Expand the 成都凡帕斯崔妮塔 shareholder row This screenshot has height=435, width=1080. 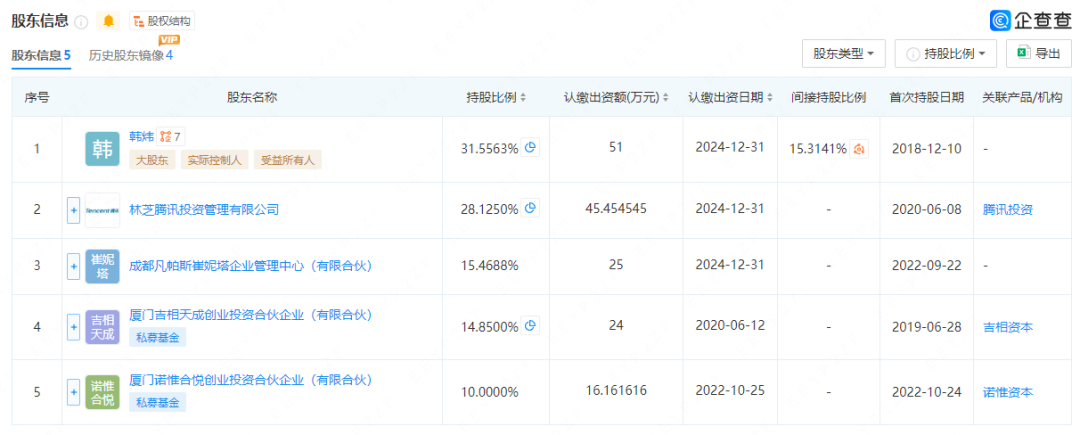pyautogui.click(x=73, y=266)
